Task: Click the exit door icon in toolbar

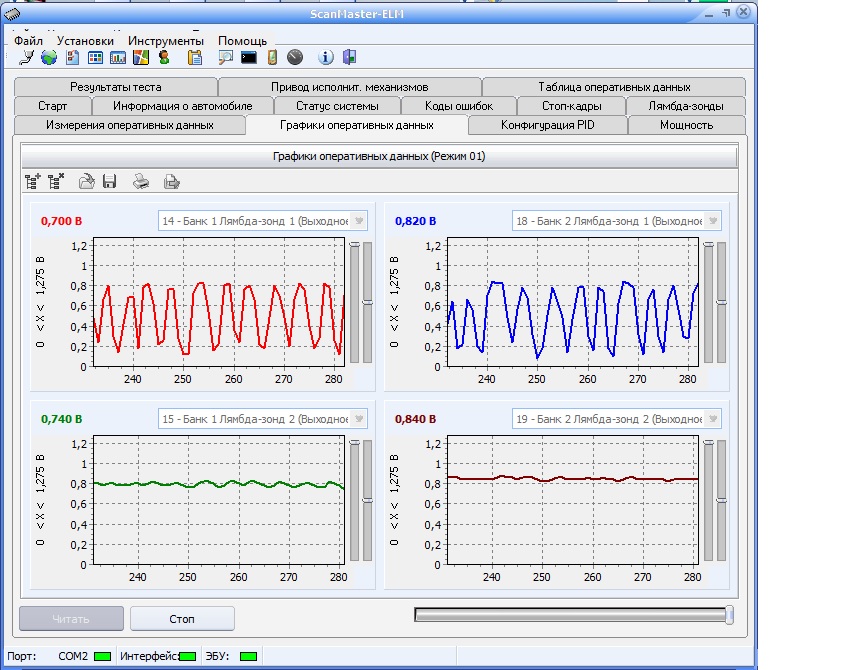Action: pos(349,57)
